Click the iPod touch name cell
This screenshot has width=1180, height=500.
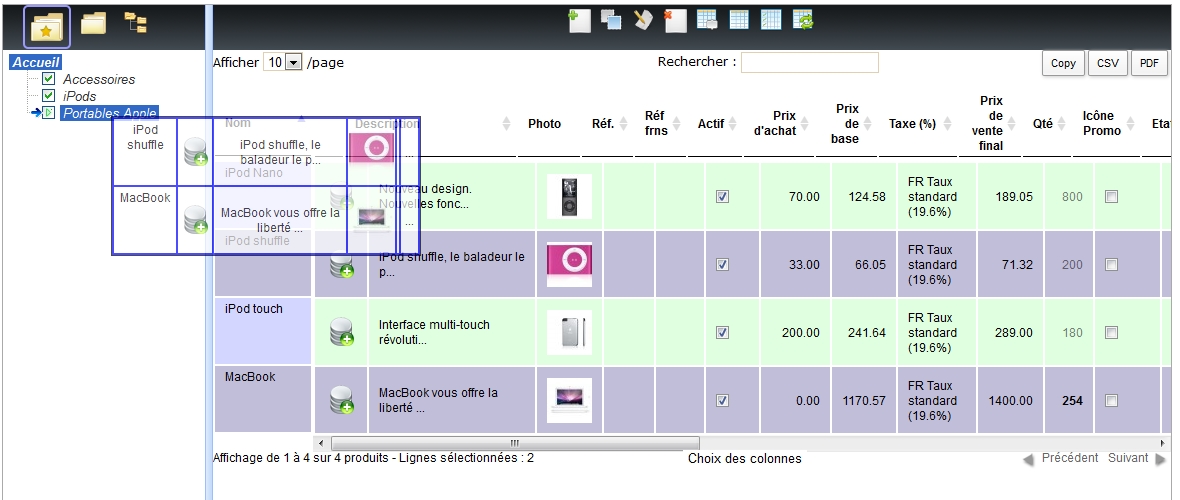click(263, 331)
